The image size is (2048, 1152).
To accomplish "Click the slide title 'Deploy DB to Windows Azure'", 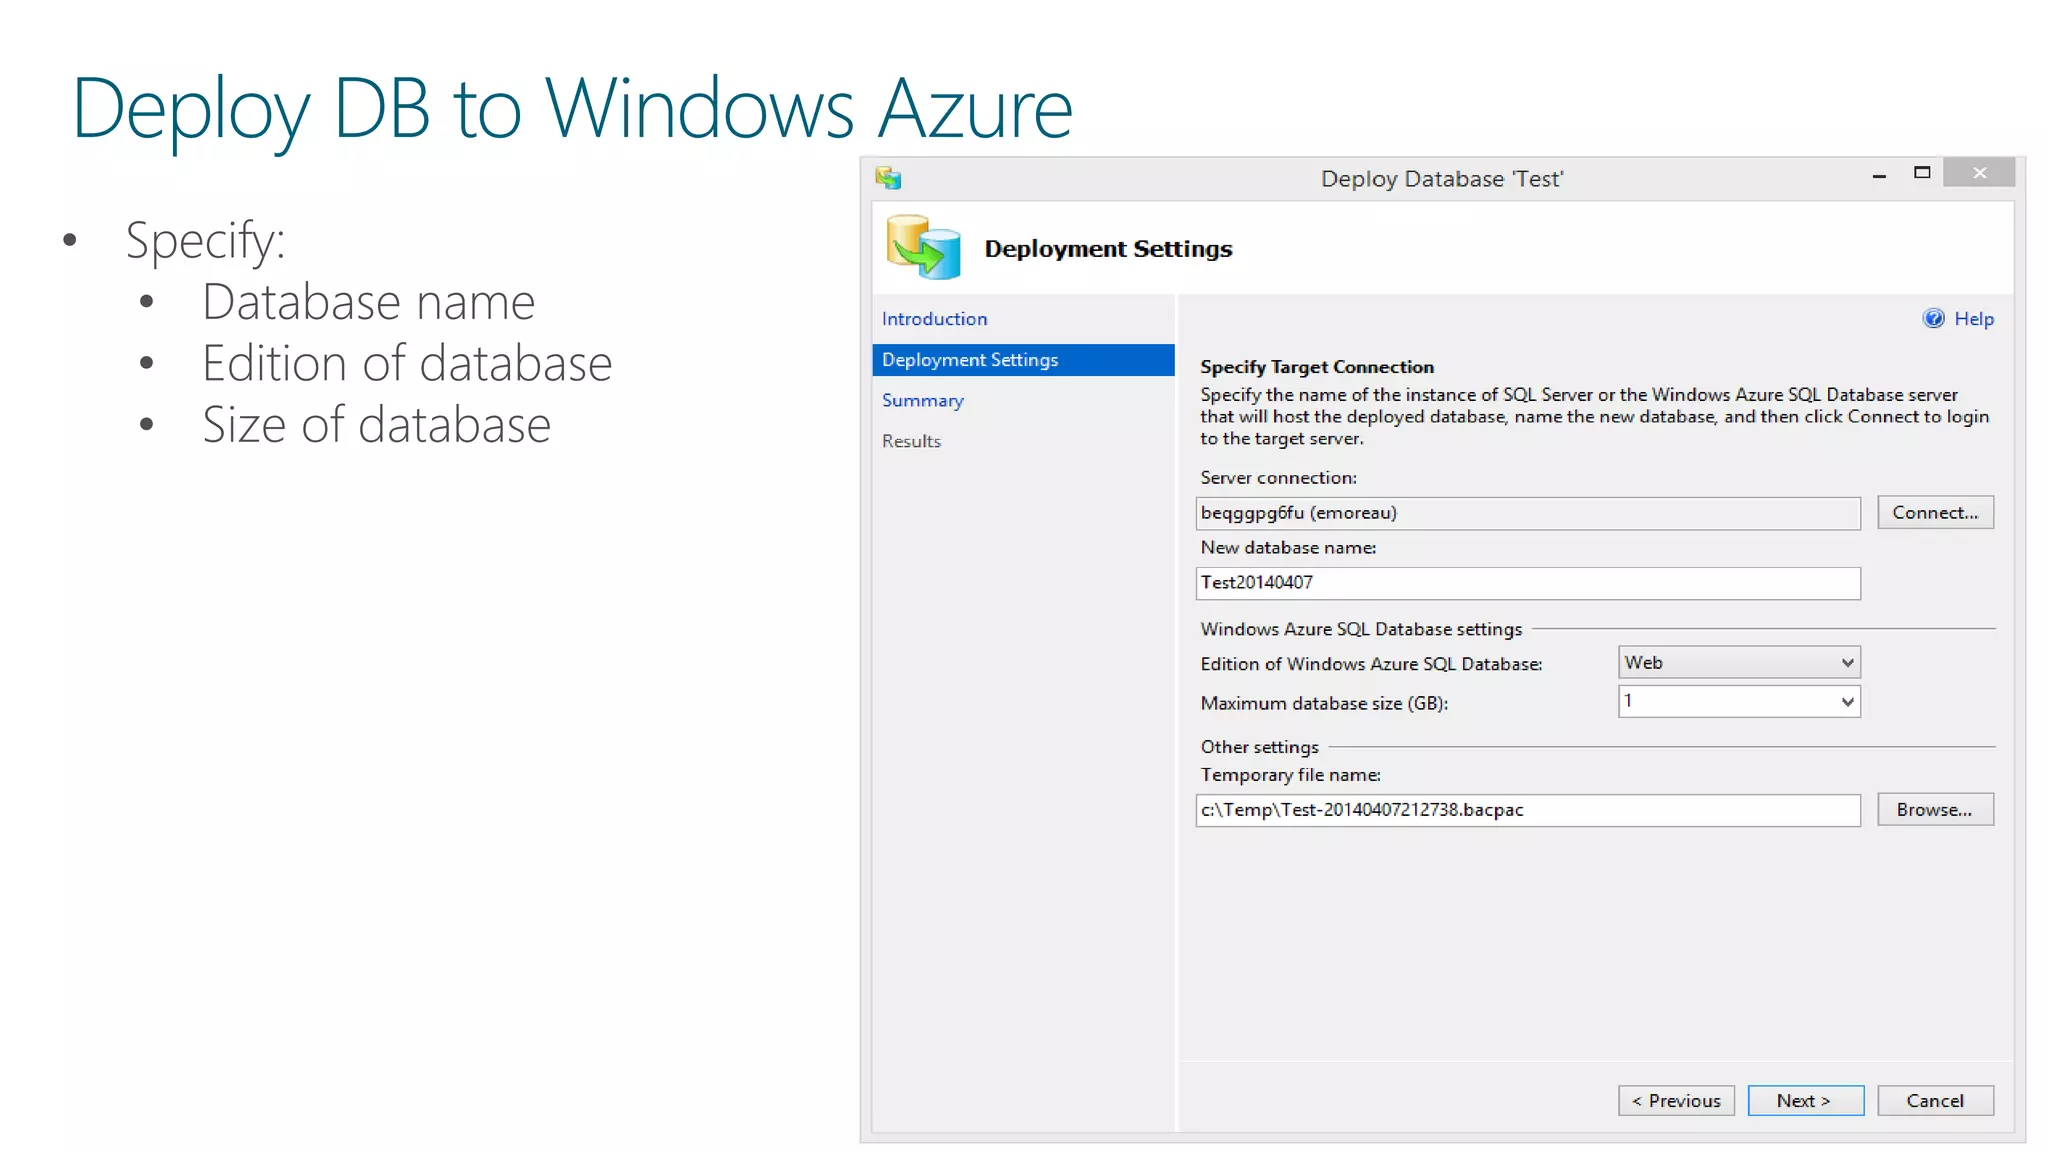I will click(x=572, y=109).
